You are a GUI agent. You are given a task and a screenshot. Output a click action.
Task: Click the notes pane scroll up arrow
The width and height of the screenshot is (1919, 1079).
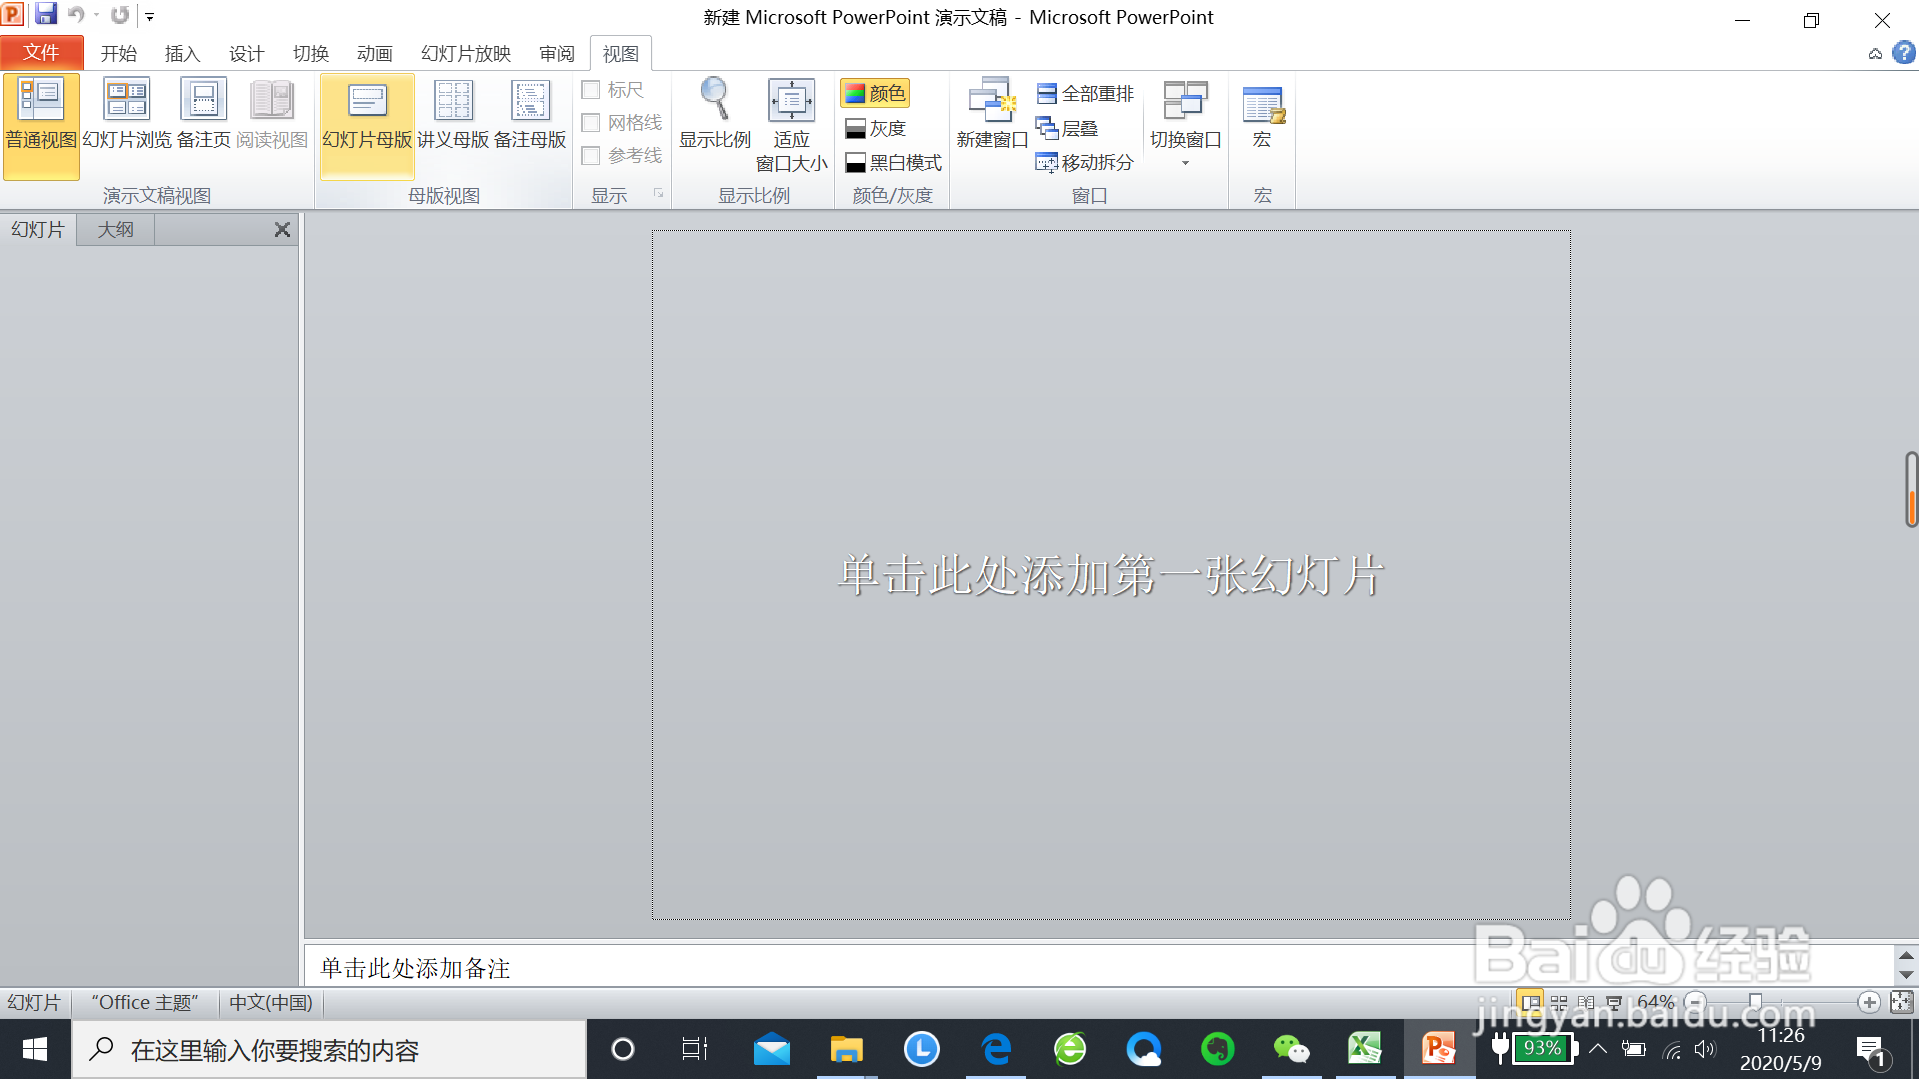click(1906, 955)
